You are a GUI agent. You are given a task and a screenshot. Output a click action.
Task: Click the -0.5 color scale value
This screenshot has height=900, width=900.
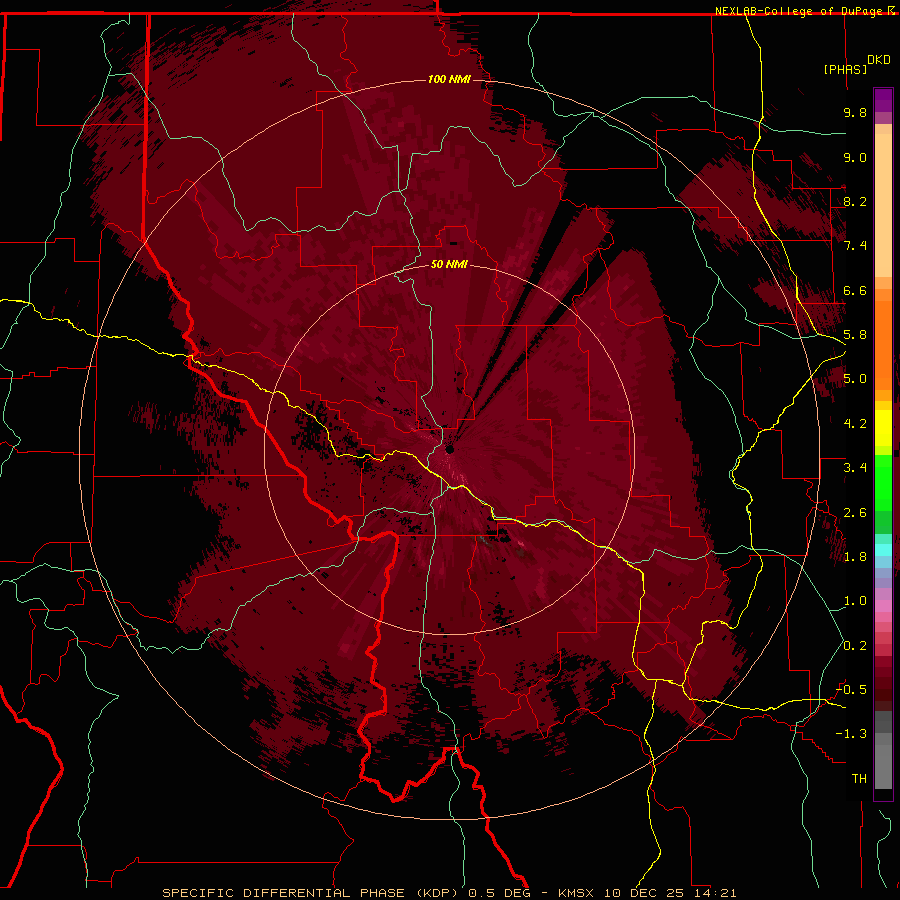851,690
